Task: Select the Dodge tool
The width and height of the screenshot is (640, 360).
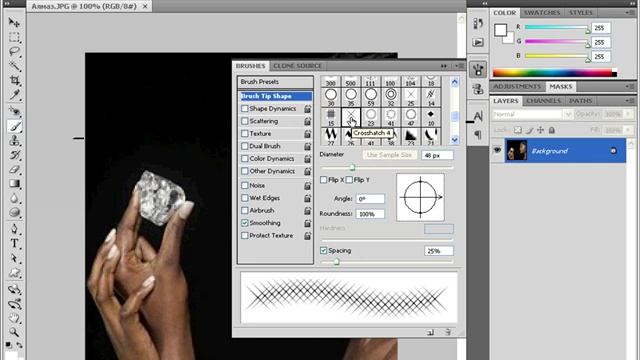Action: click(x=14, y=213)
